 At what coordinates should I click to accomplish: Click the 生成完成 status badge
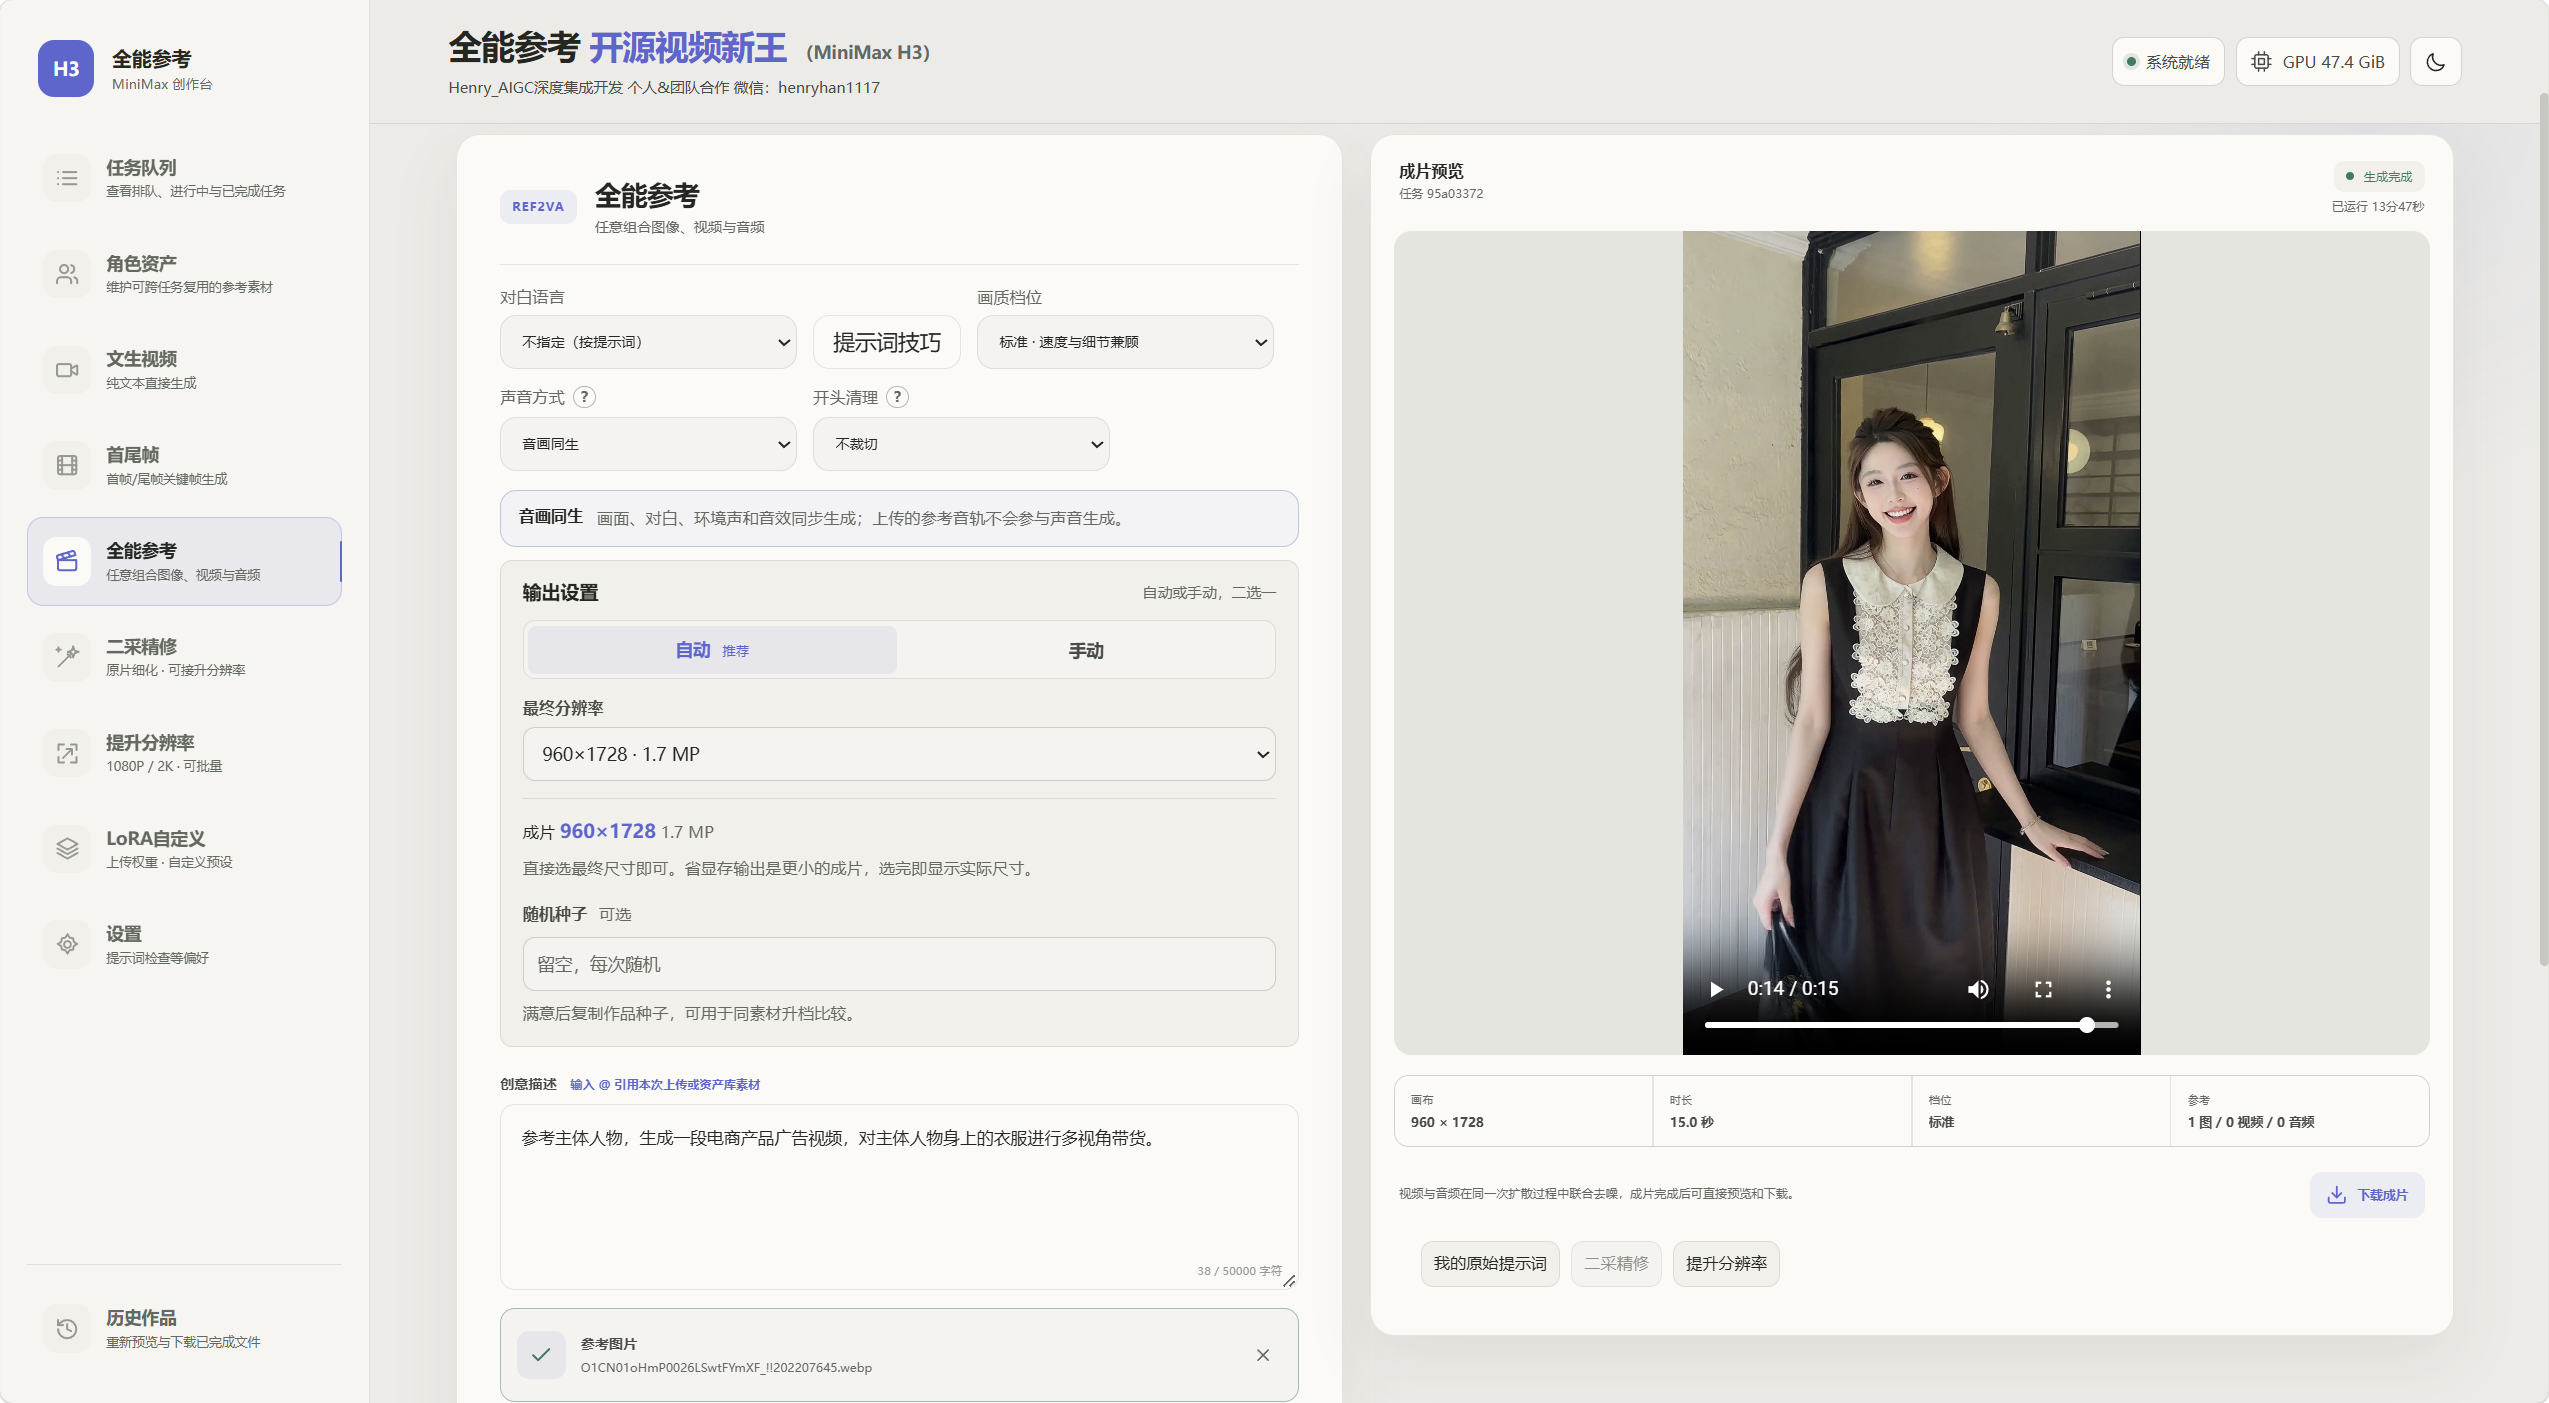pyautogui.click(x=2378, y=177)
